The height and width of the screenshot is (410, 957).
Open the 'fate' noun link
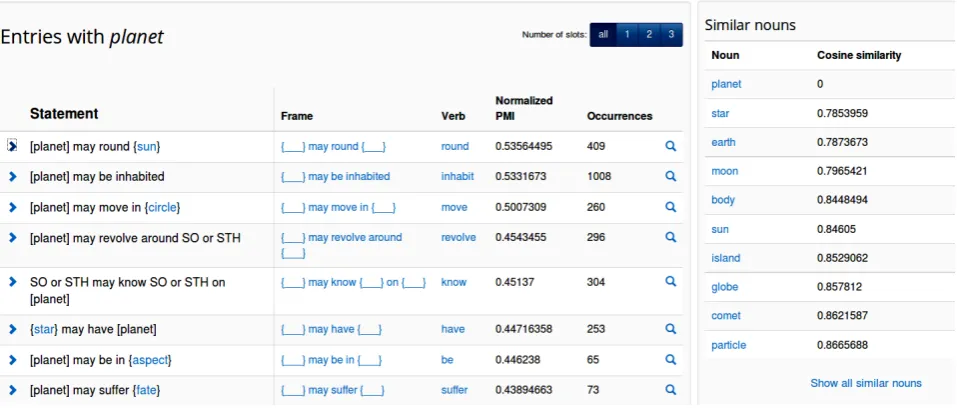(146, 390)
